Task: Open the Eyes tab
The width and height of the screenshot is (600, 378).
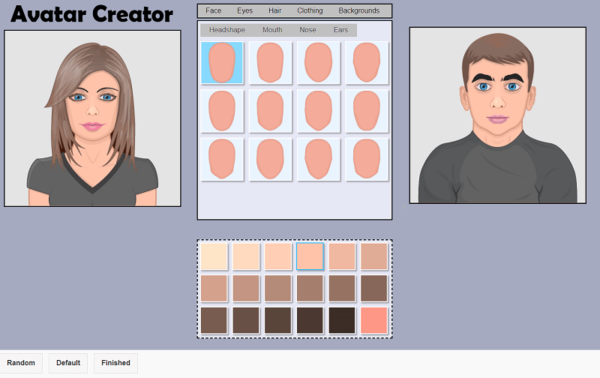Action: point(245,11)
